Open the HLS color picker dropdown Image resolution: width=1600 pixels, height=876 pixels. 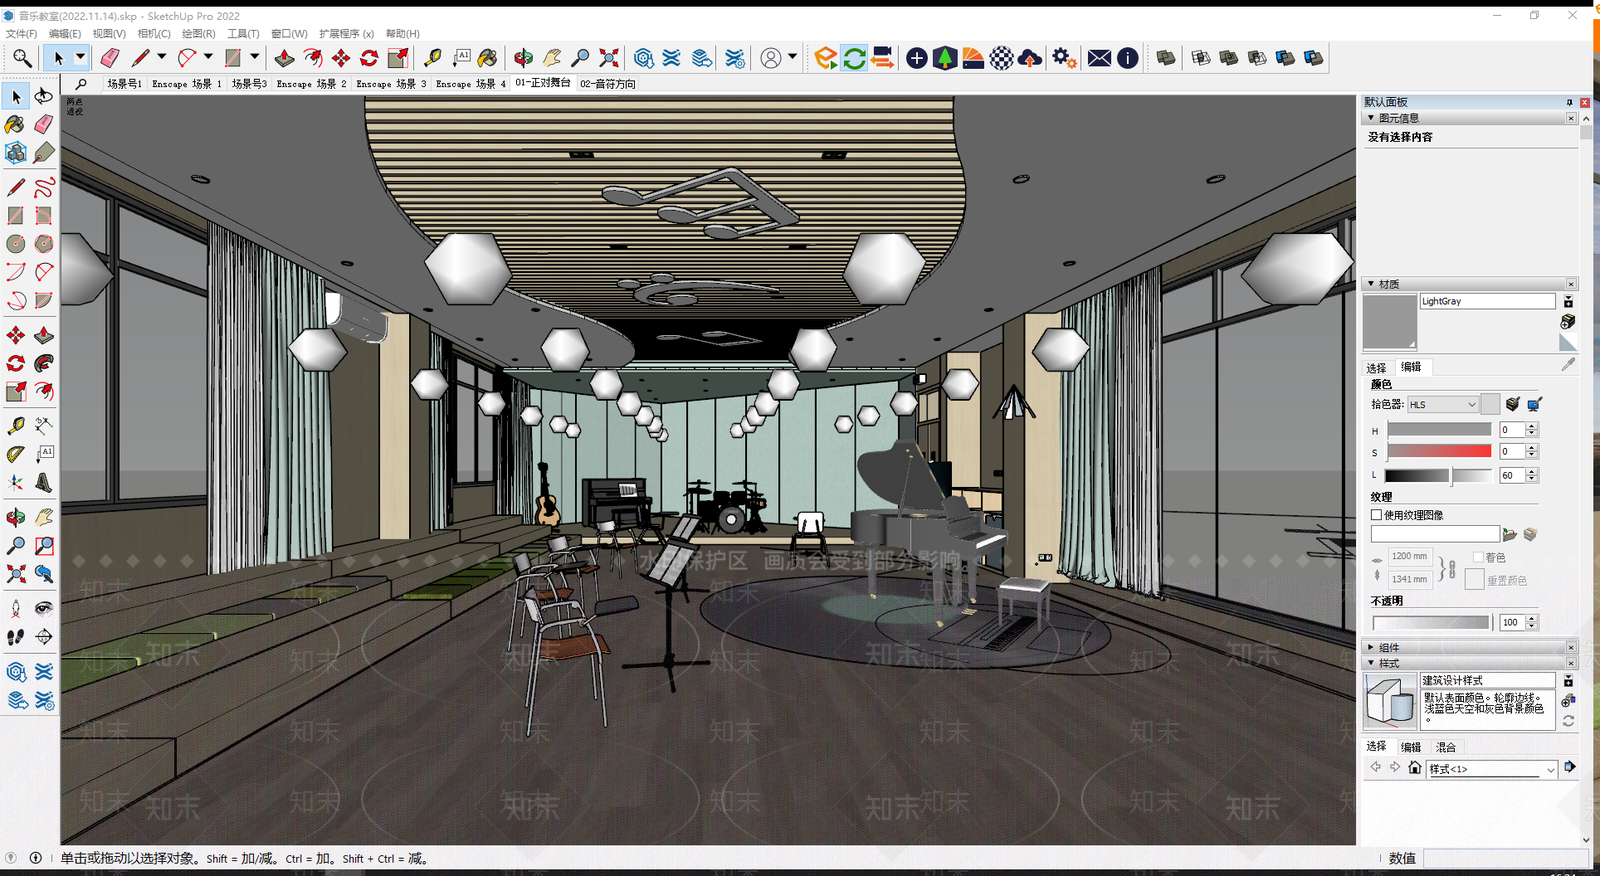point(1442,404)
